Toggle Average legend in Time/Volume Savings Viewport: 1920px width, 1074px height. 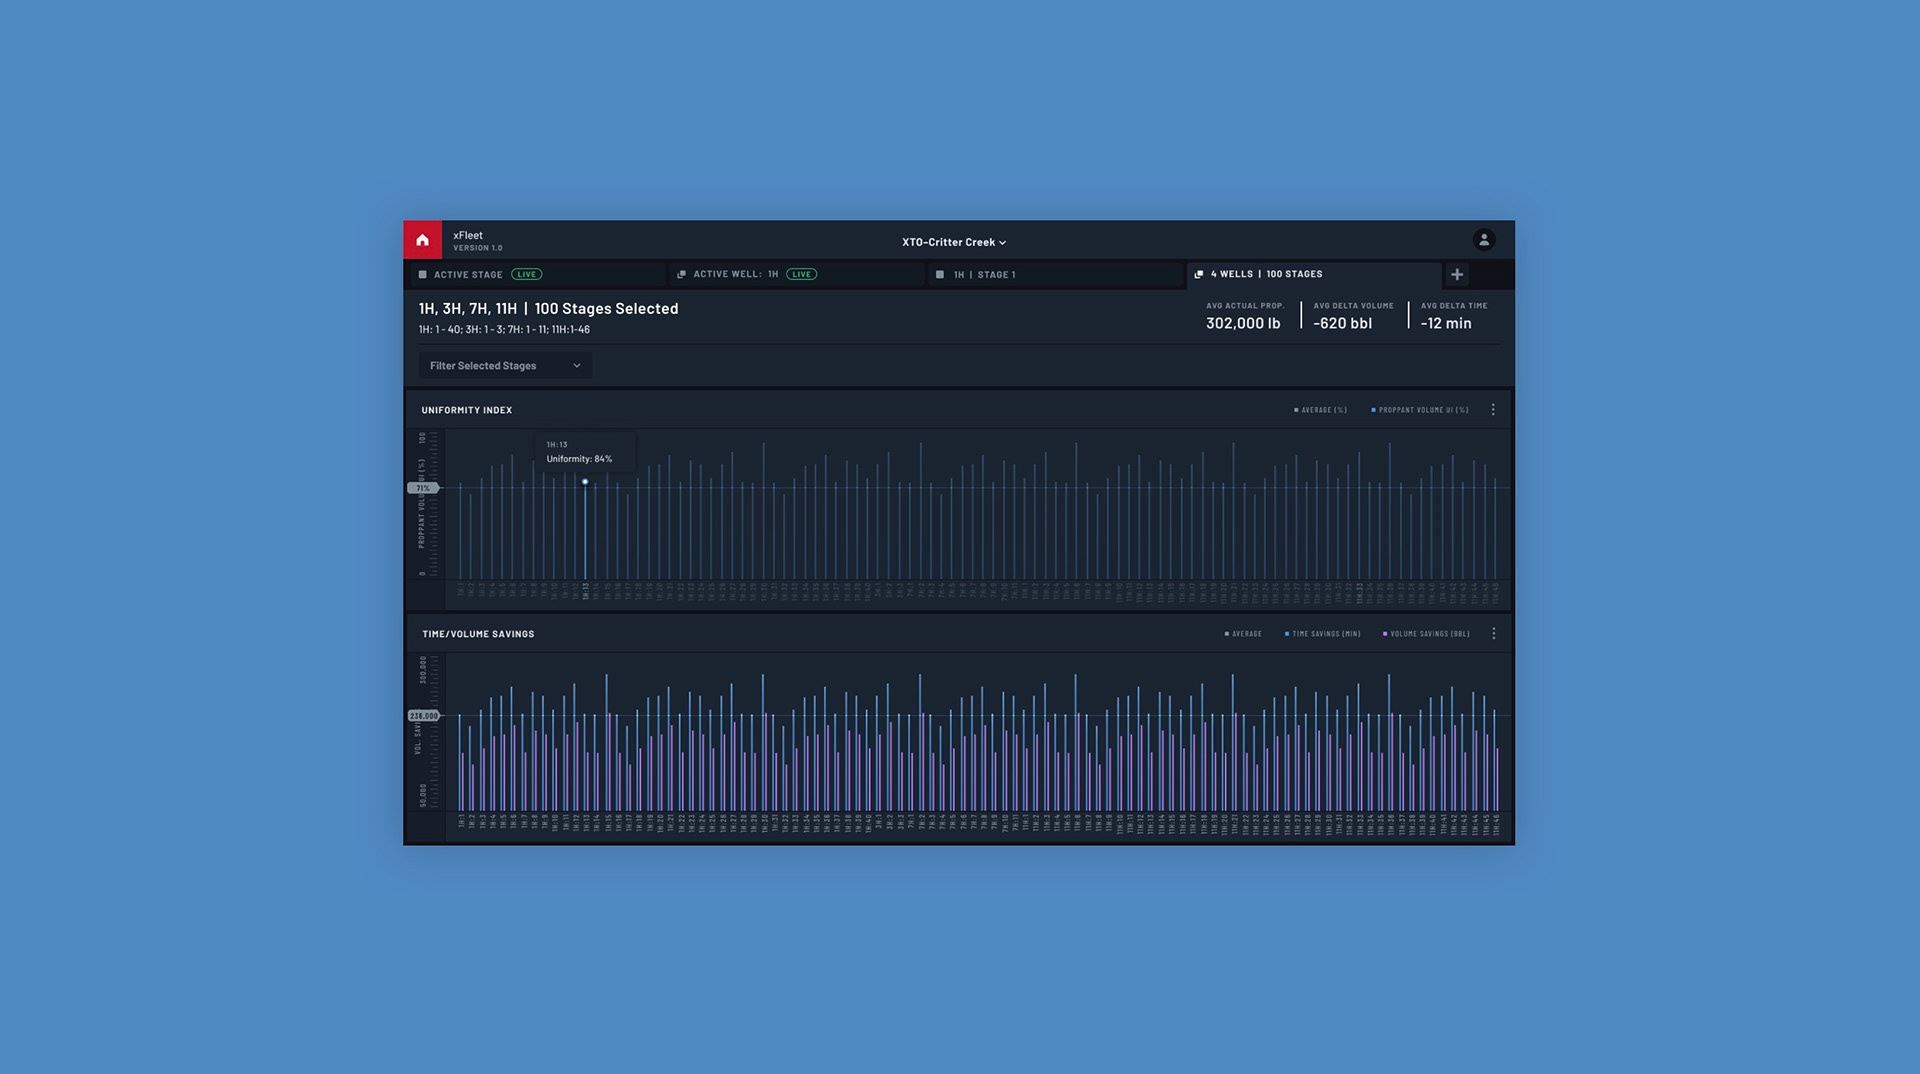click(x=1243, y=634)
